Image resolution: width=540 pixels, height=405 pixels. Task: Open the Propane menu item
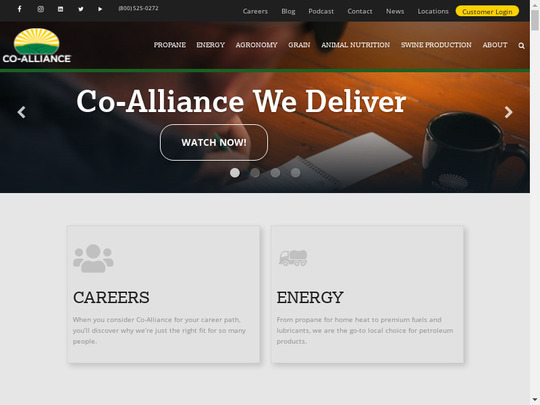tap(170, 45)
